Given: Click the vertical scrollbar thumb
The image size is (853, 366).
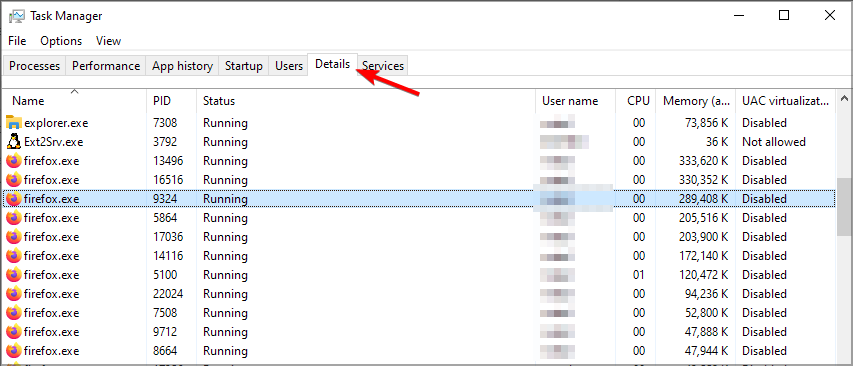Looking at the screenshot, I should (844, 207).
